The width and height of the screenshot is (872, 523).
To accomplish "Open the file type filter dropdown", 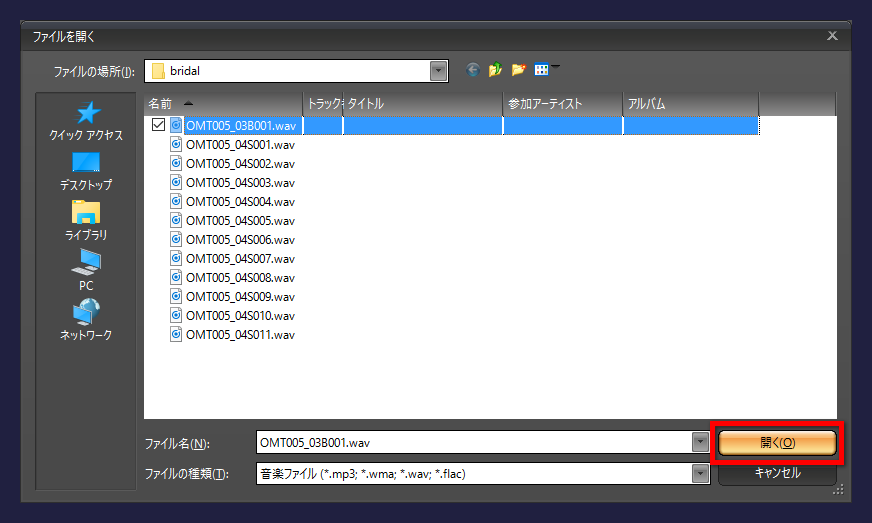I will [x=700, y=474].
